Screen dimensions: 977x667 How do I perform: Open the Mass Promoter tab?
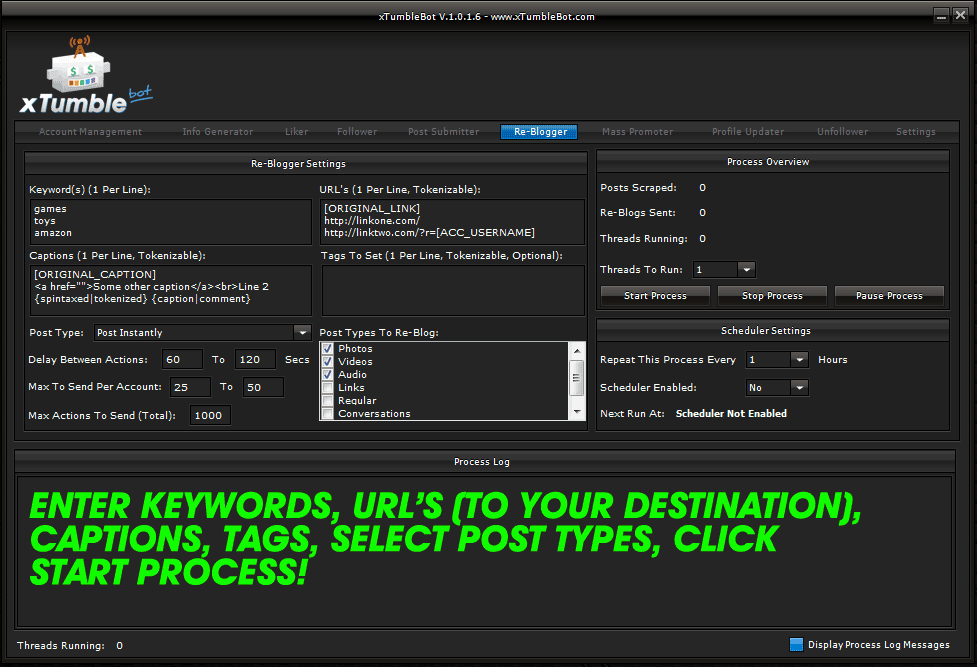pyautogui.click(x=637, y=132)
